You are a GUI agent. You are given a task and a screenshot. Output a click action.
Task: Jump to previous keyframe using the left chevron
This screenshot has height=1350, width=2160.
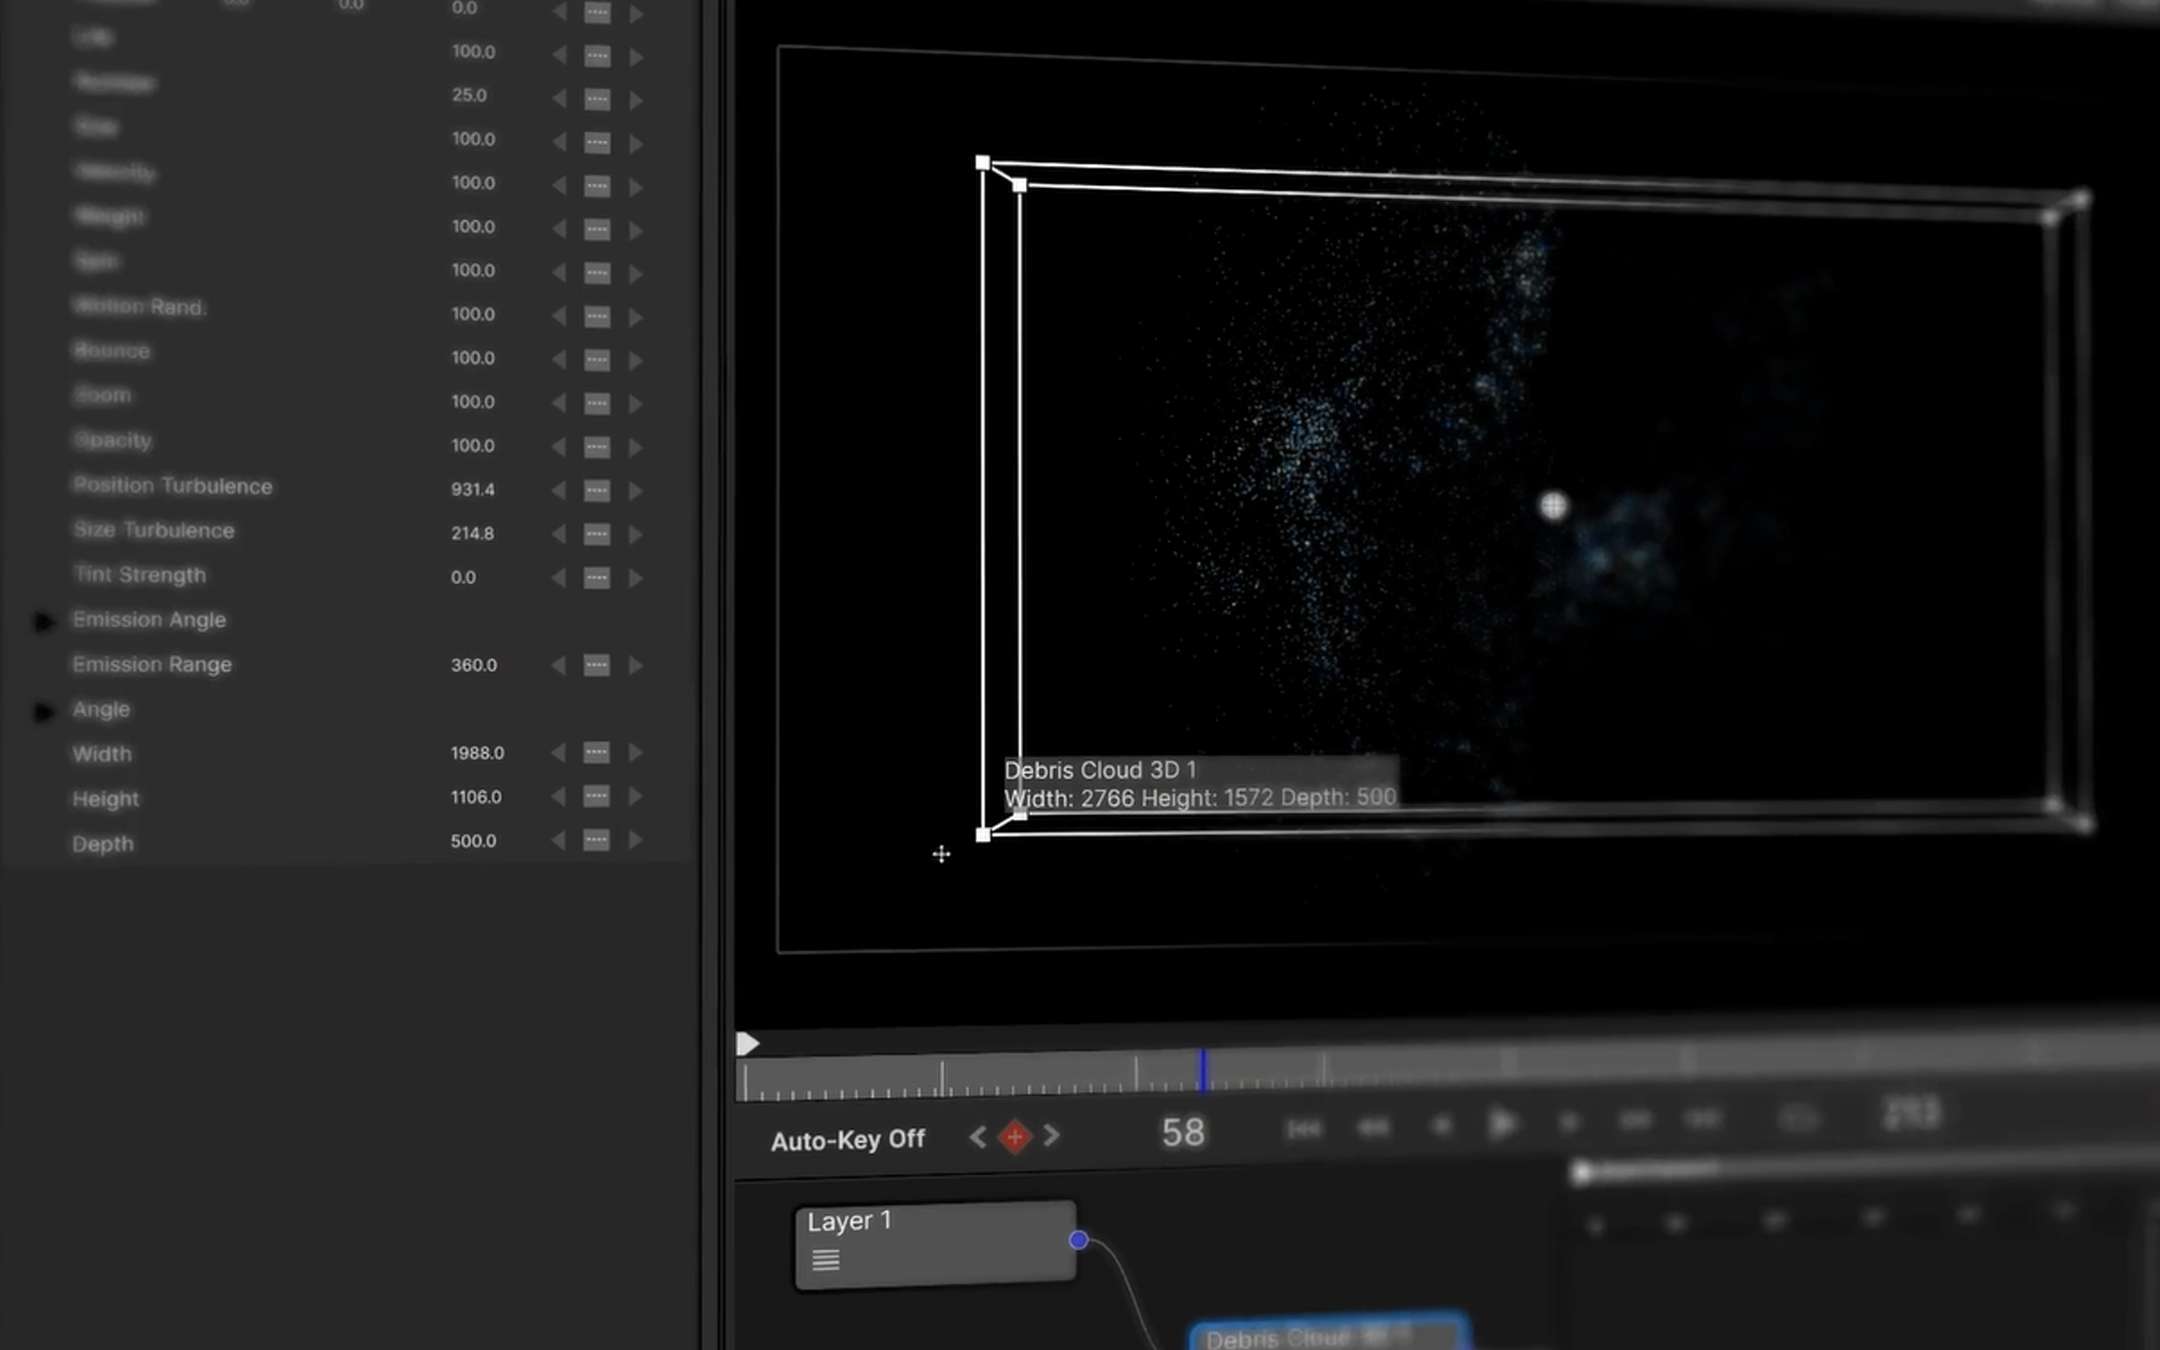(x=978, y=1137)
